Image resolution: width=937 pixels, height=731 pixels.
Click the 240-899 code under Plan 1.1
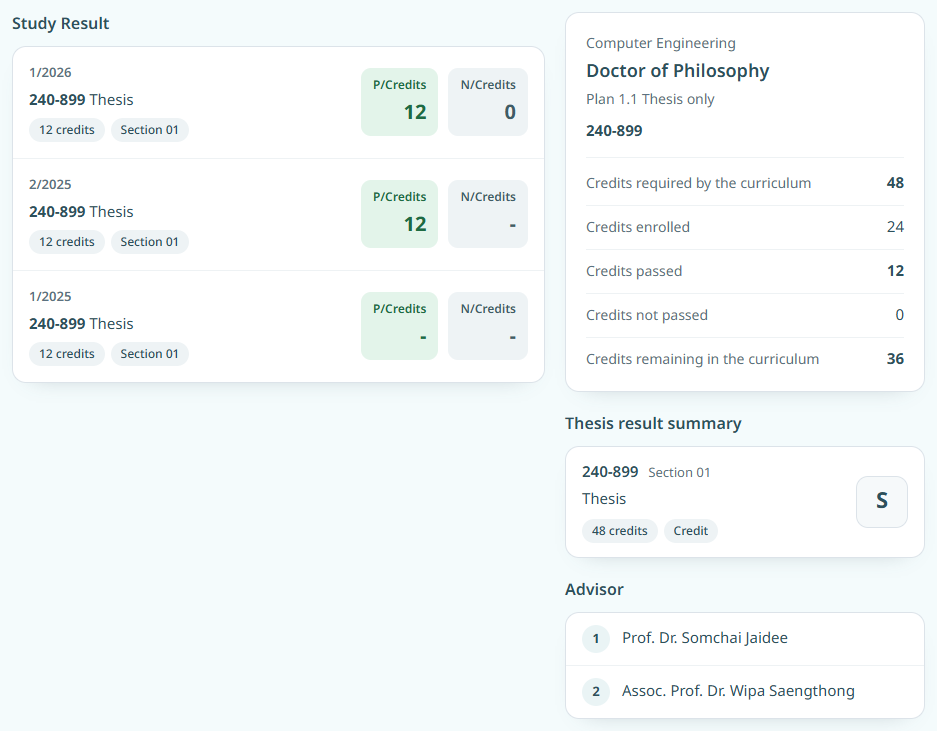[614, 131]
